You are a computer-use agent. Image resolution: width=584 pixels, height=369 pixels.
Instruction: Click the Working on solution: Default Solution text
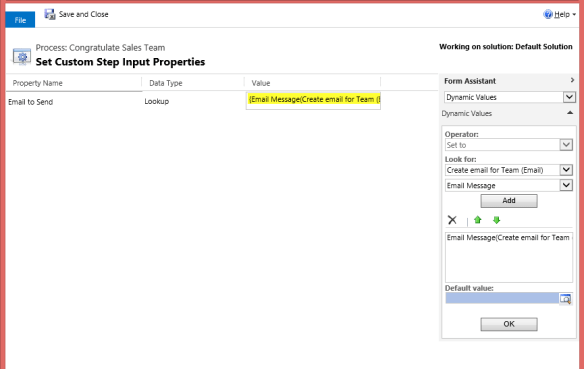(x=506, y=47)
